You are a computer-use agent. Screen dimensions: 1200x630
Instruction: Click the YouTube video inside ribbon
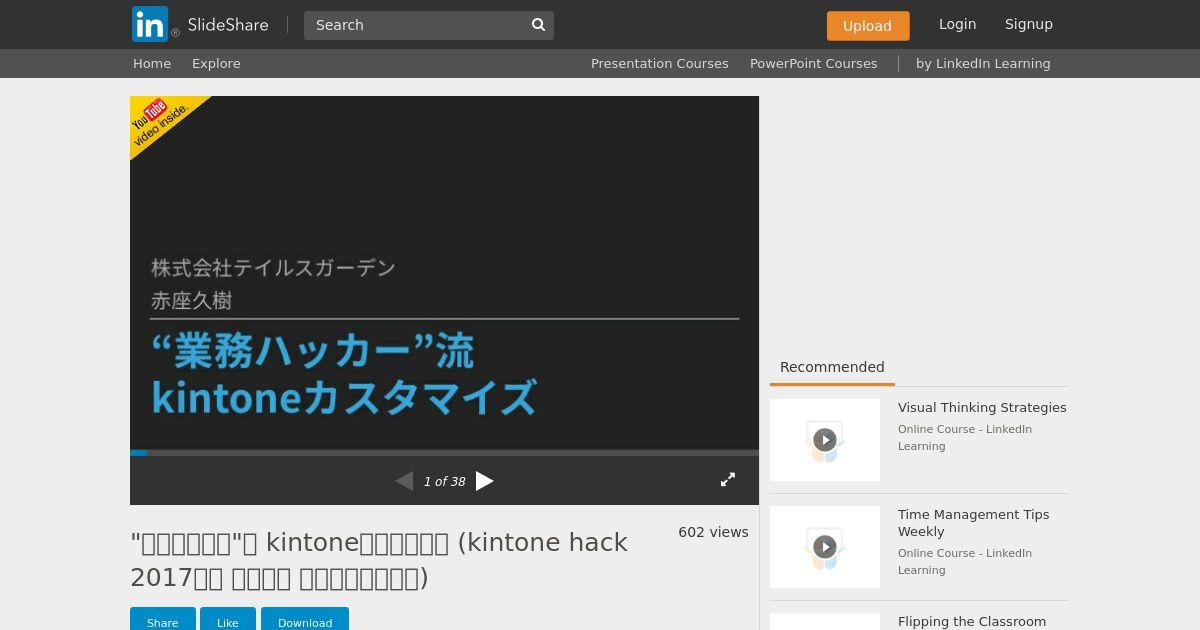point(160,122)
